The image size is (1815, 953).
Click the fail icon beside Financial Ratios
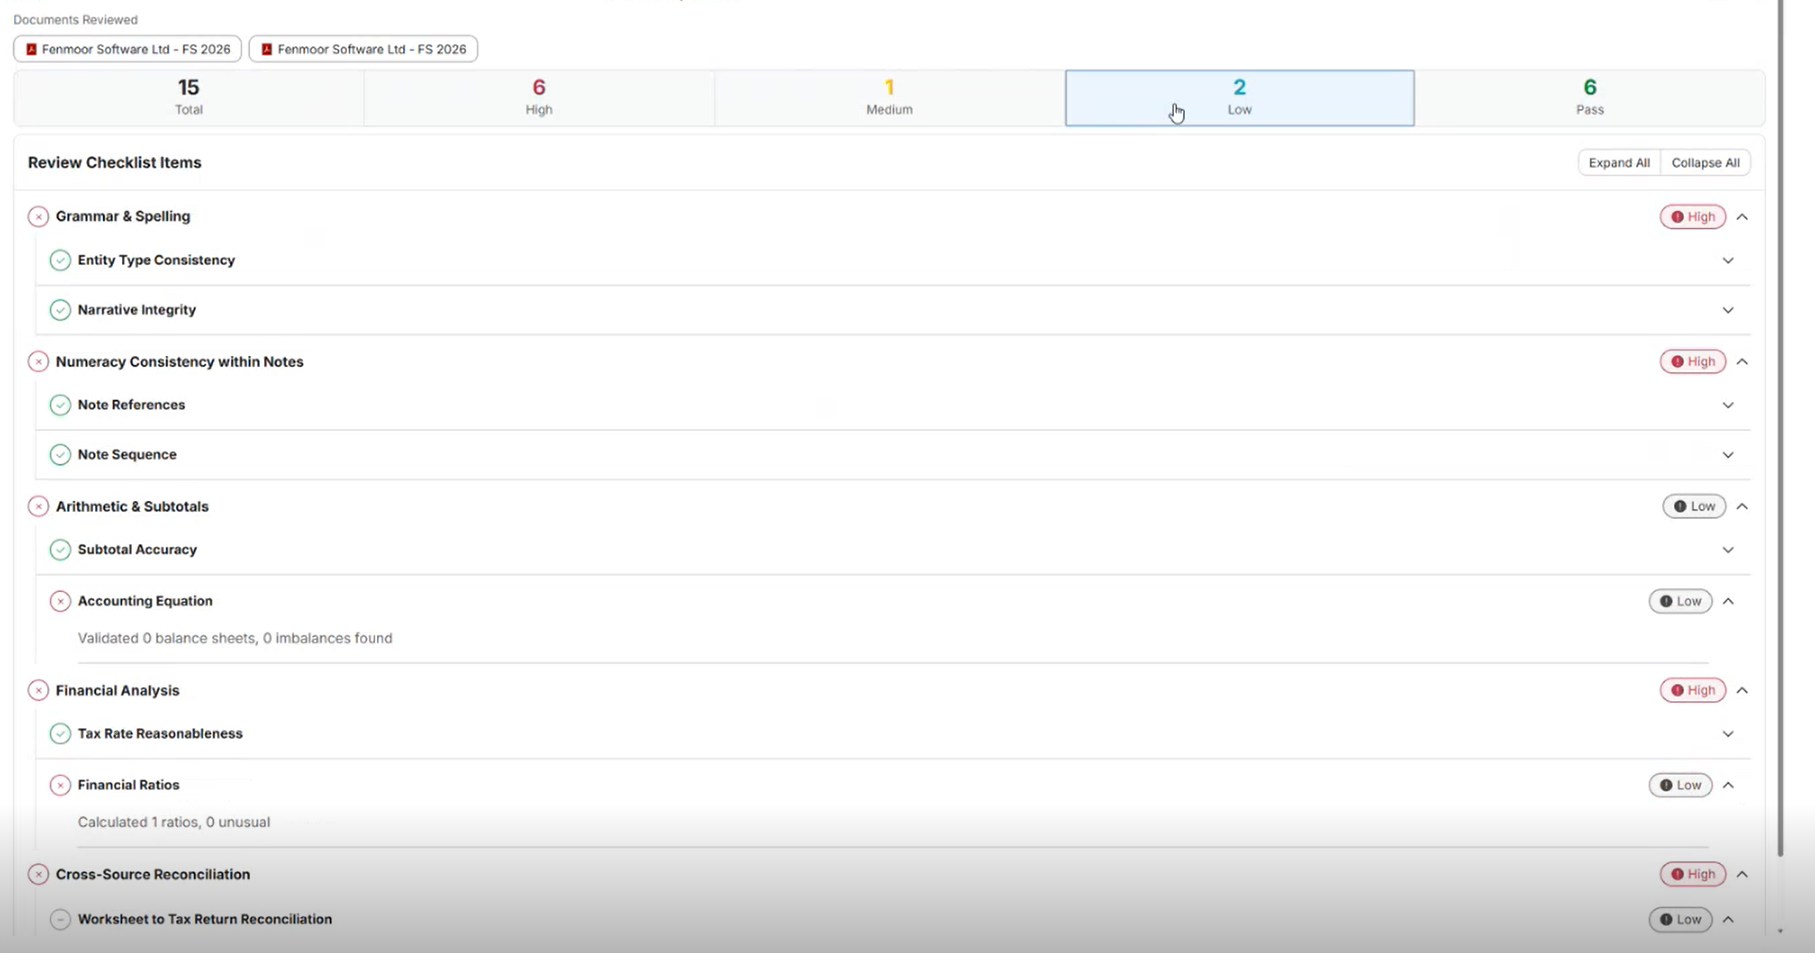(60, 785)
